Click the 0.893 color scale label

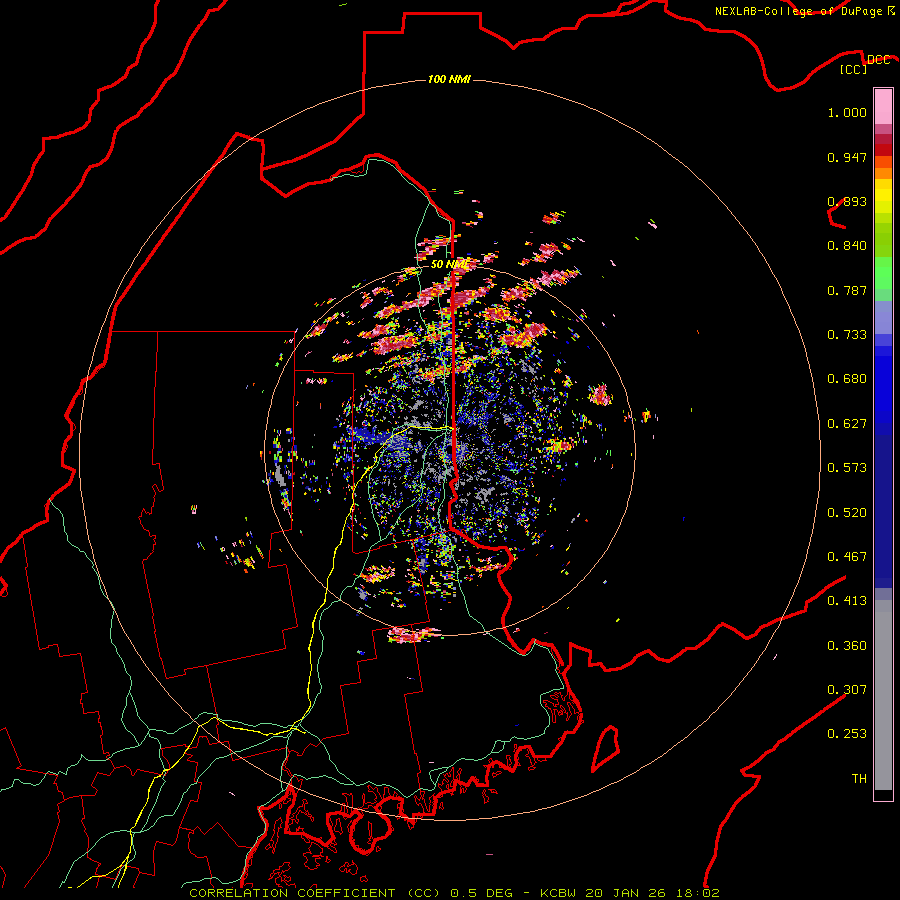click(847, 201)
